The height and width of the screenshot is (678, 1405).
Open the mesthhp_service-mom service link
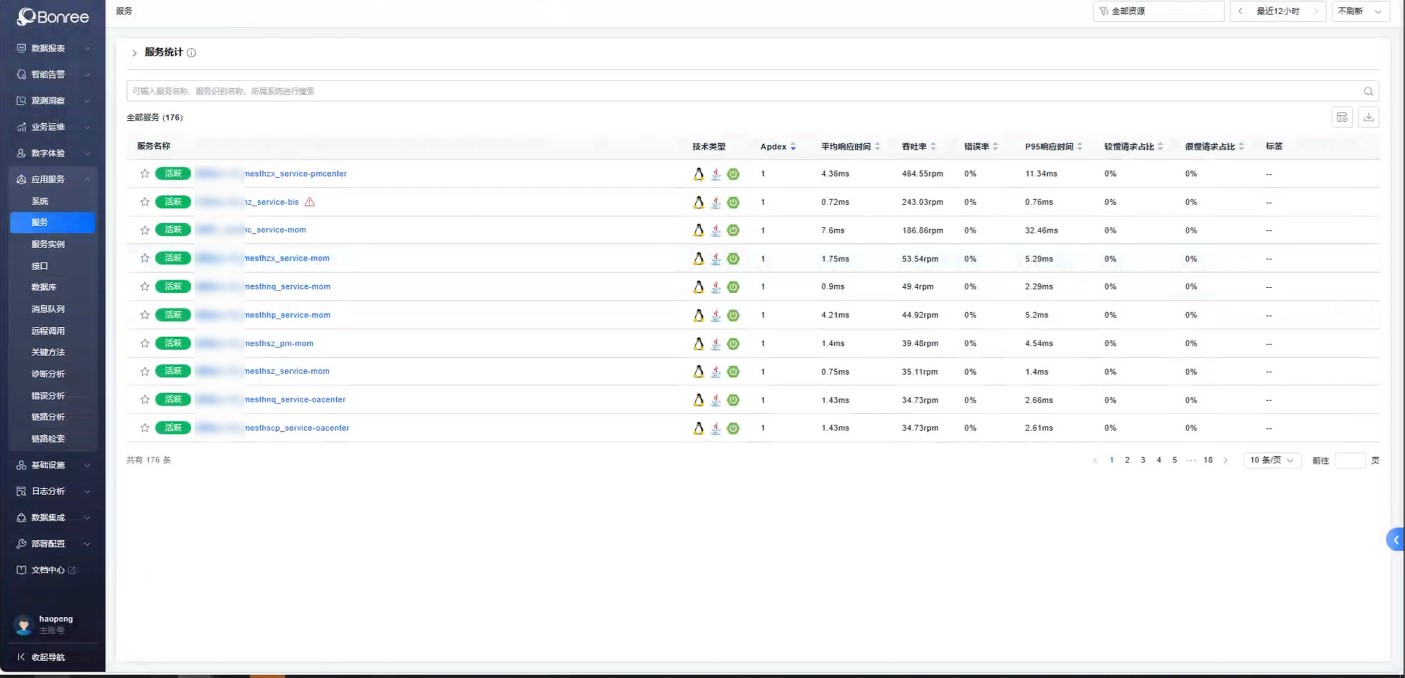pos(287,315)
